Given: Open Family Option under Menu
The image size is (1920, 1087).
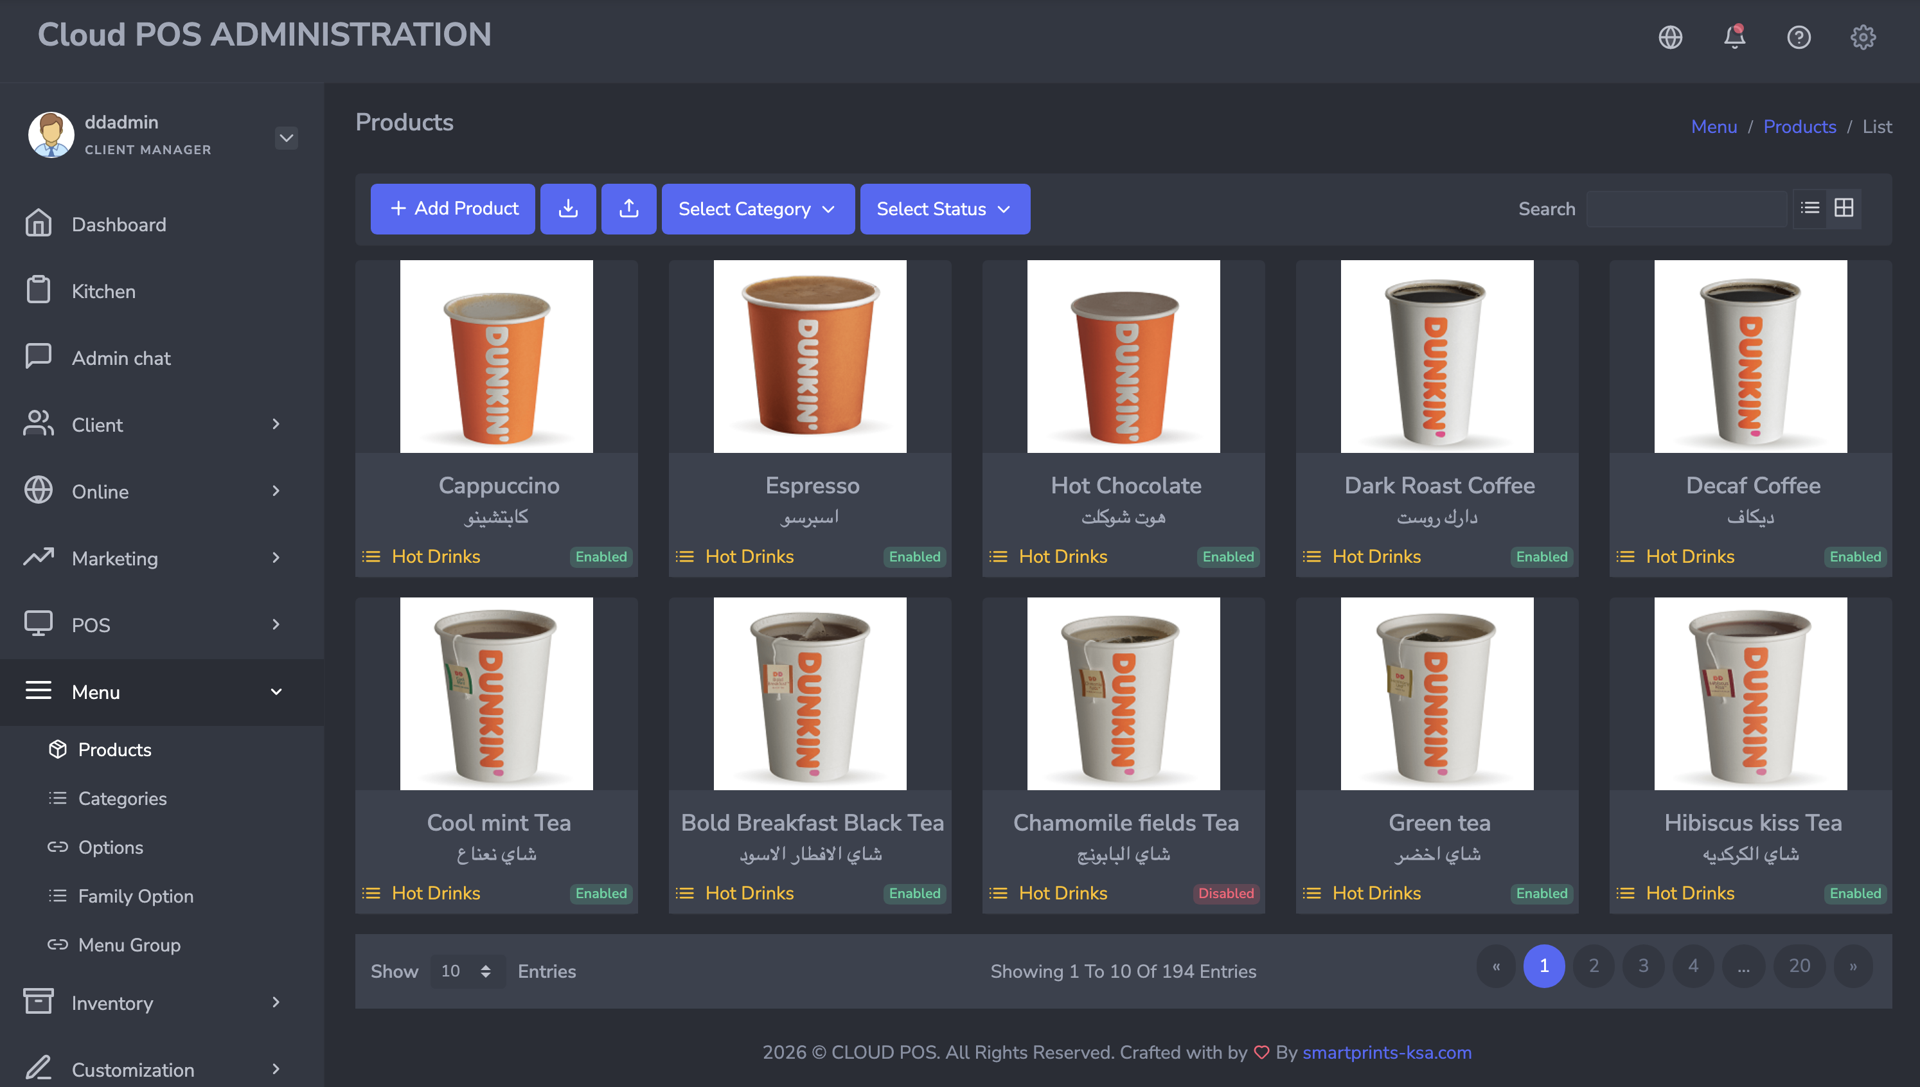Looking at the screenshot, I should [136, 896].
